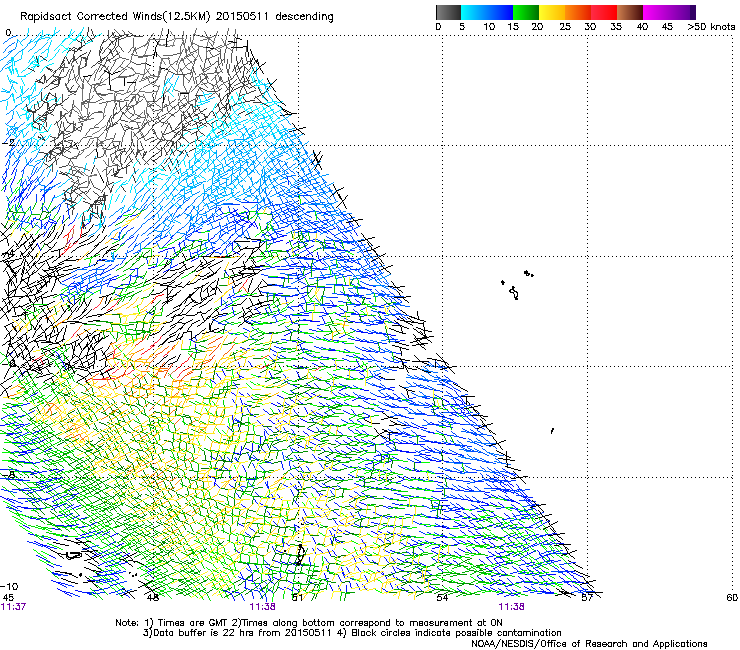Click the longitude axis label '51'
The image size is (740, 650).
click(297, 598)
